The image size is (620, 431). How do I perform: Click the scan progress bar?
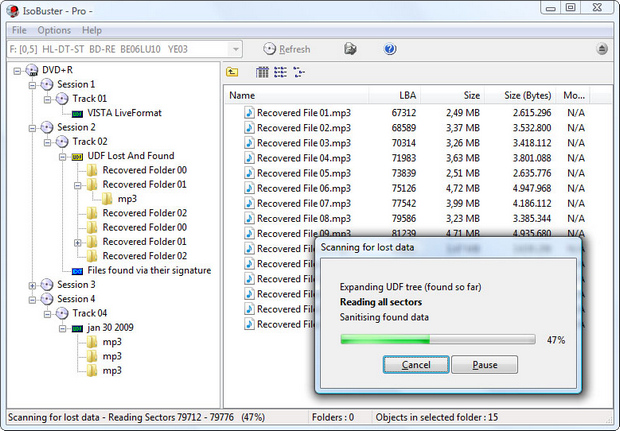[x=438, y=340]
